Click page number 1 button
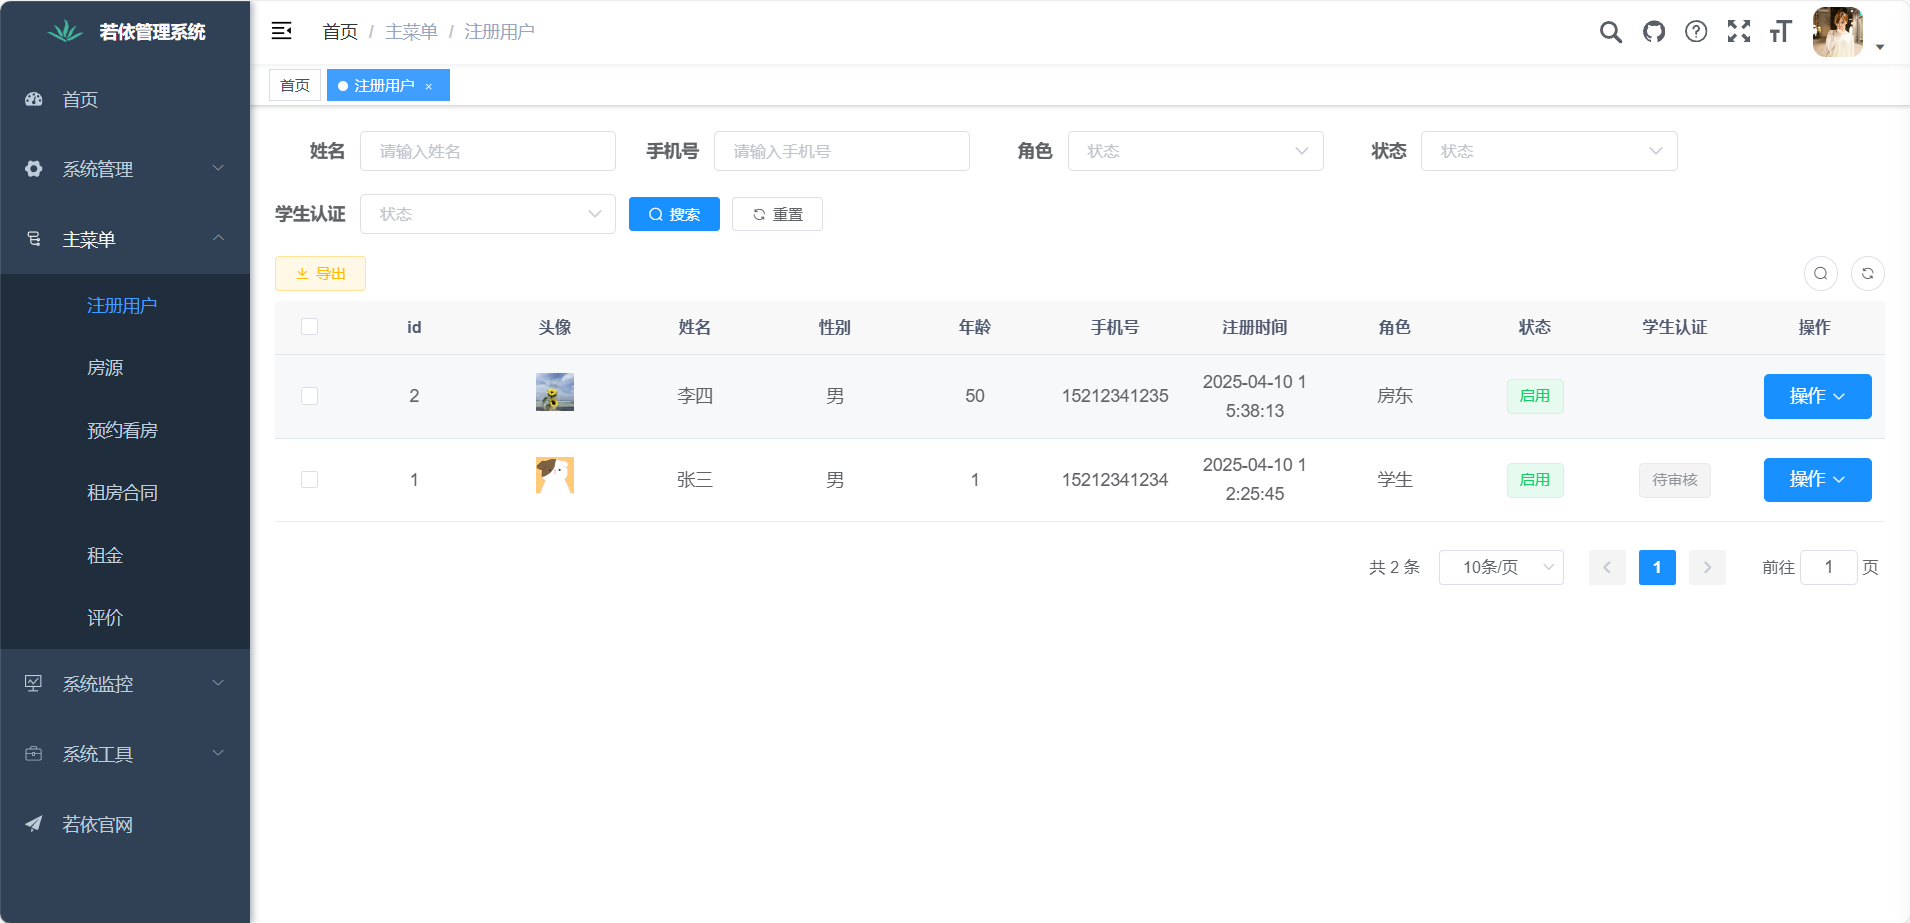The height and width of the screenshot is (923, 1910). point(1657,567)
